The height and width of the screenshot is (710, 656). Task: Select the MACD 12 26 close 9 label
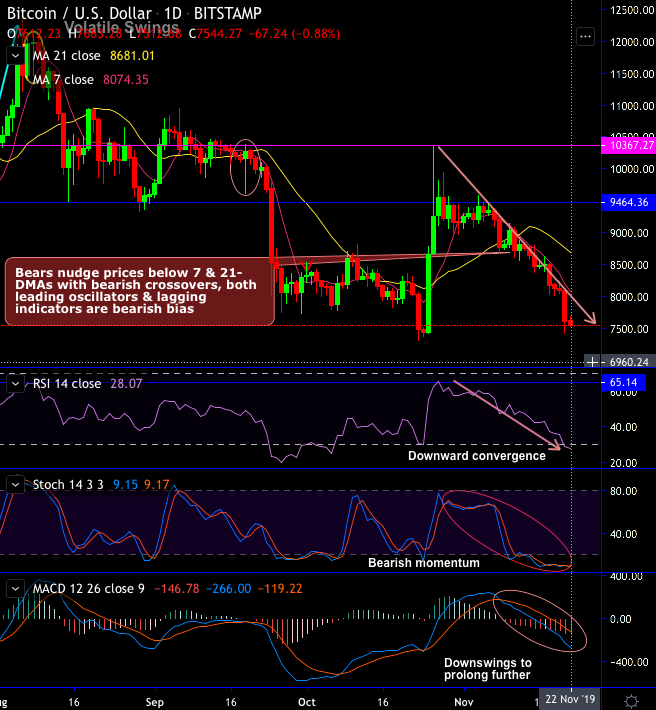pos(89,589)
